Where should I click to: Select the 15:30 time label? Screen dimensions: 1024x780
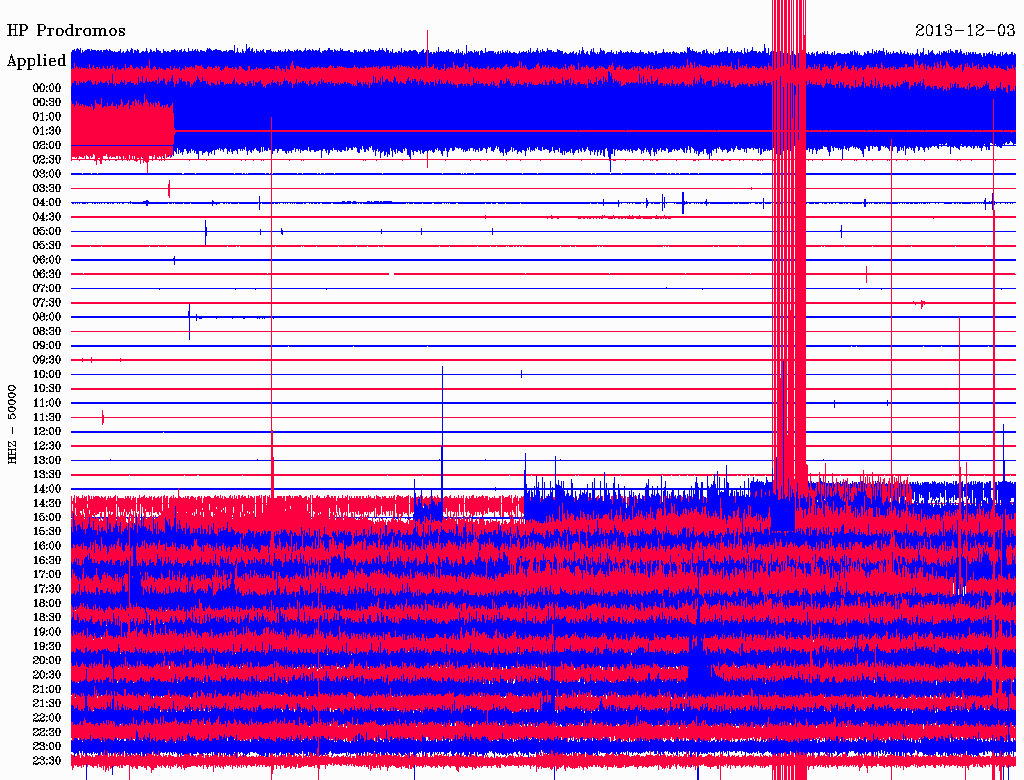coord(47,532)
